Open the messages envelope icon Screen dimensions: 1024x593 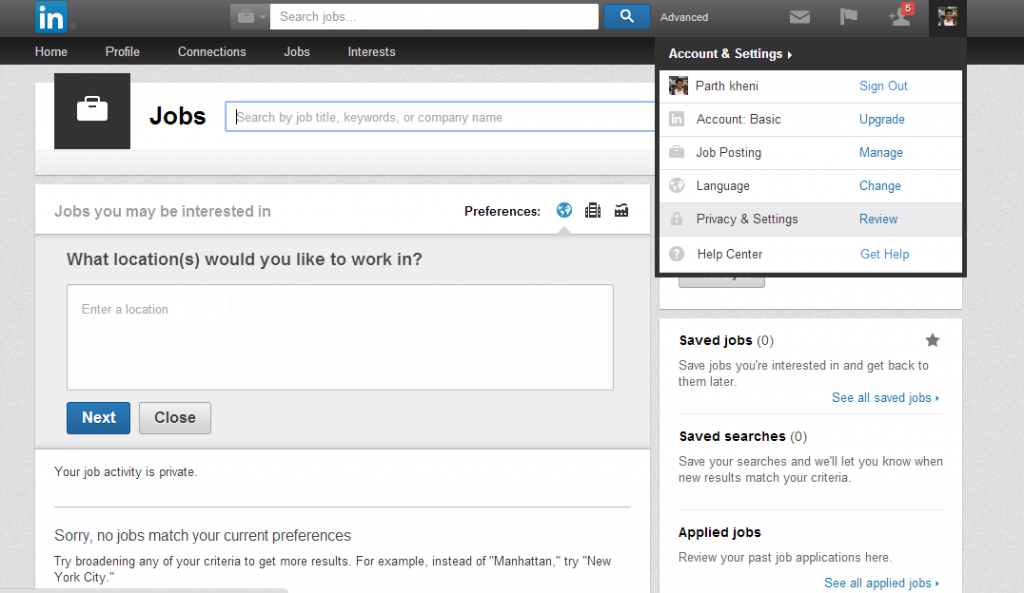coord(799,17)
